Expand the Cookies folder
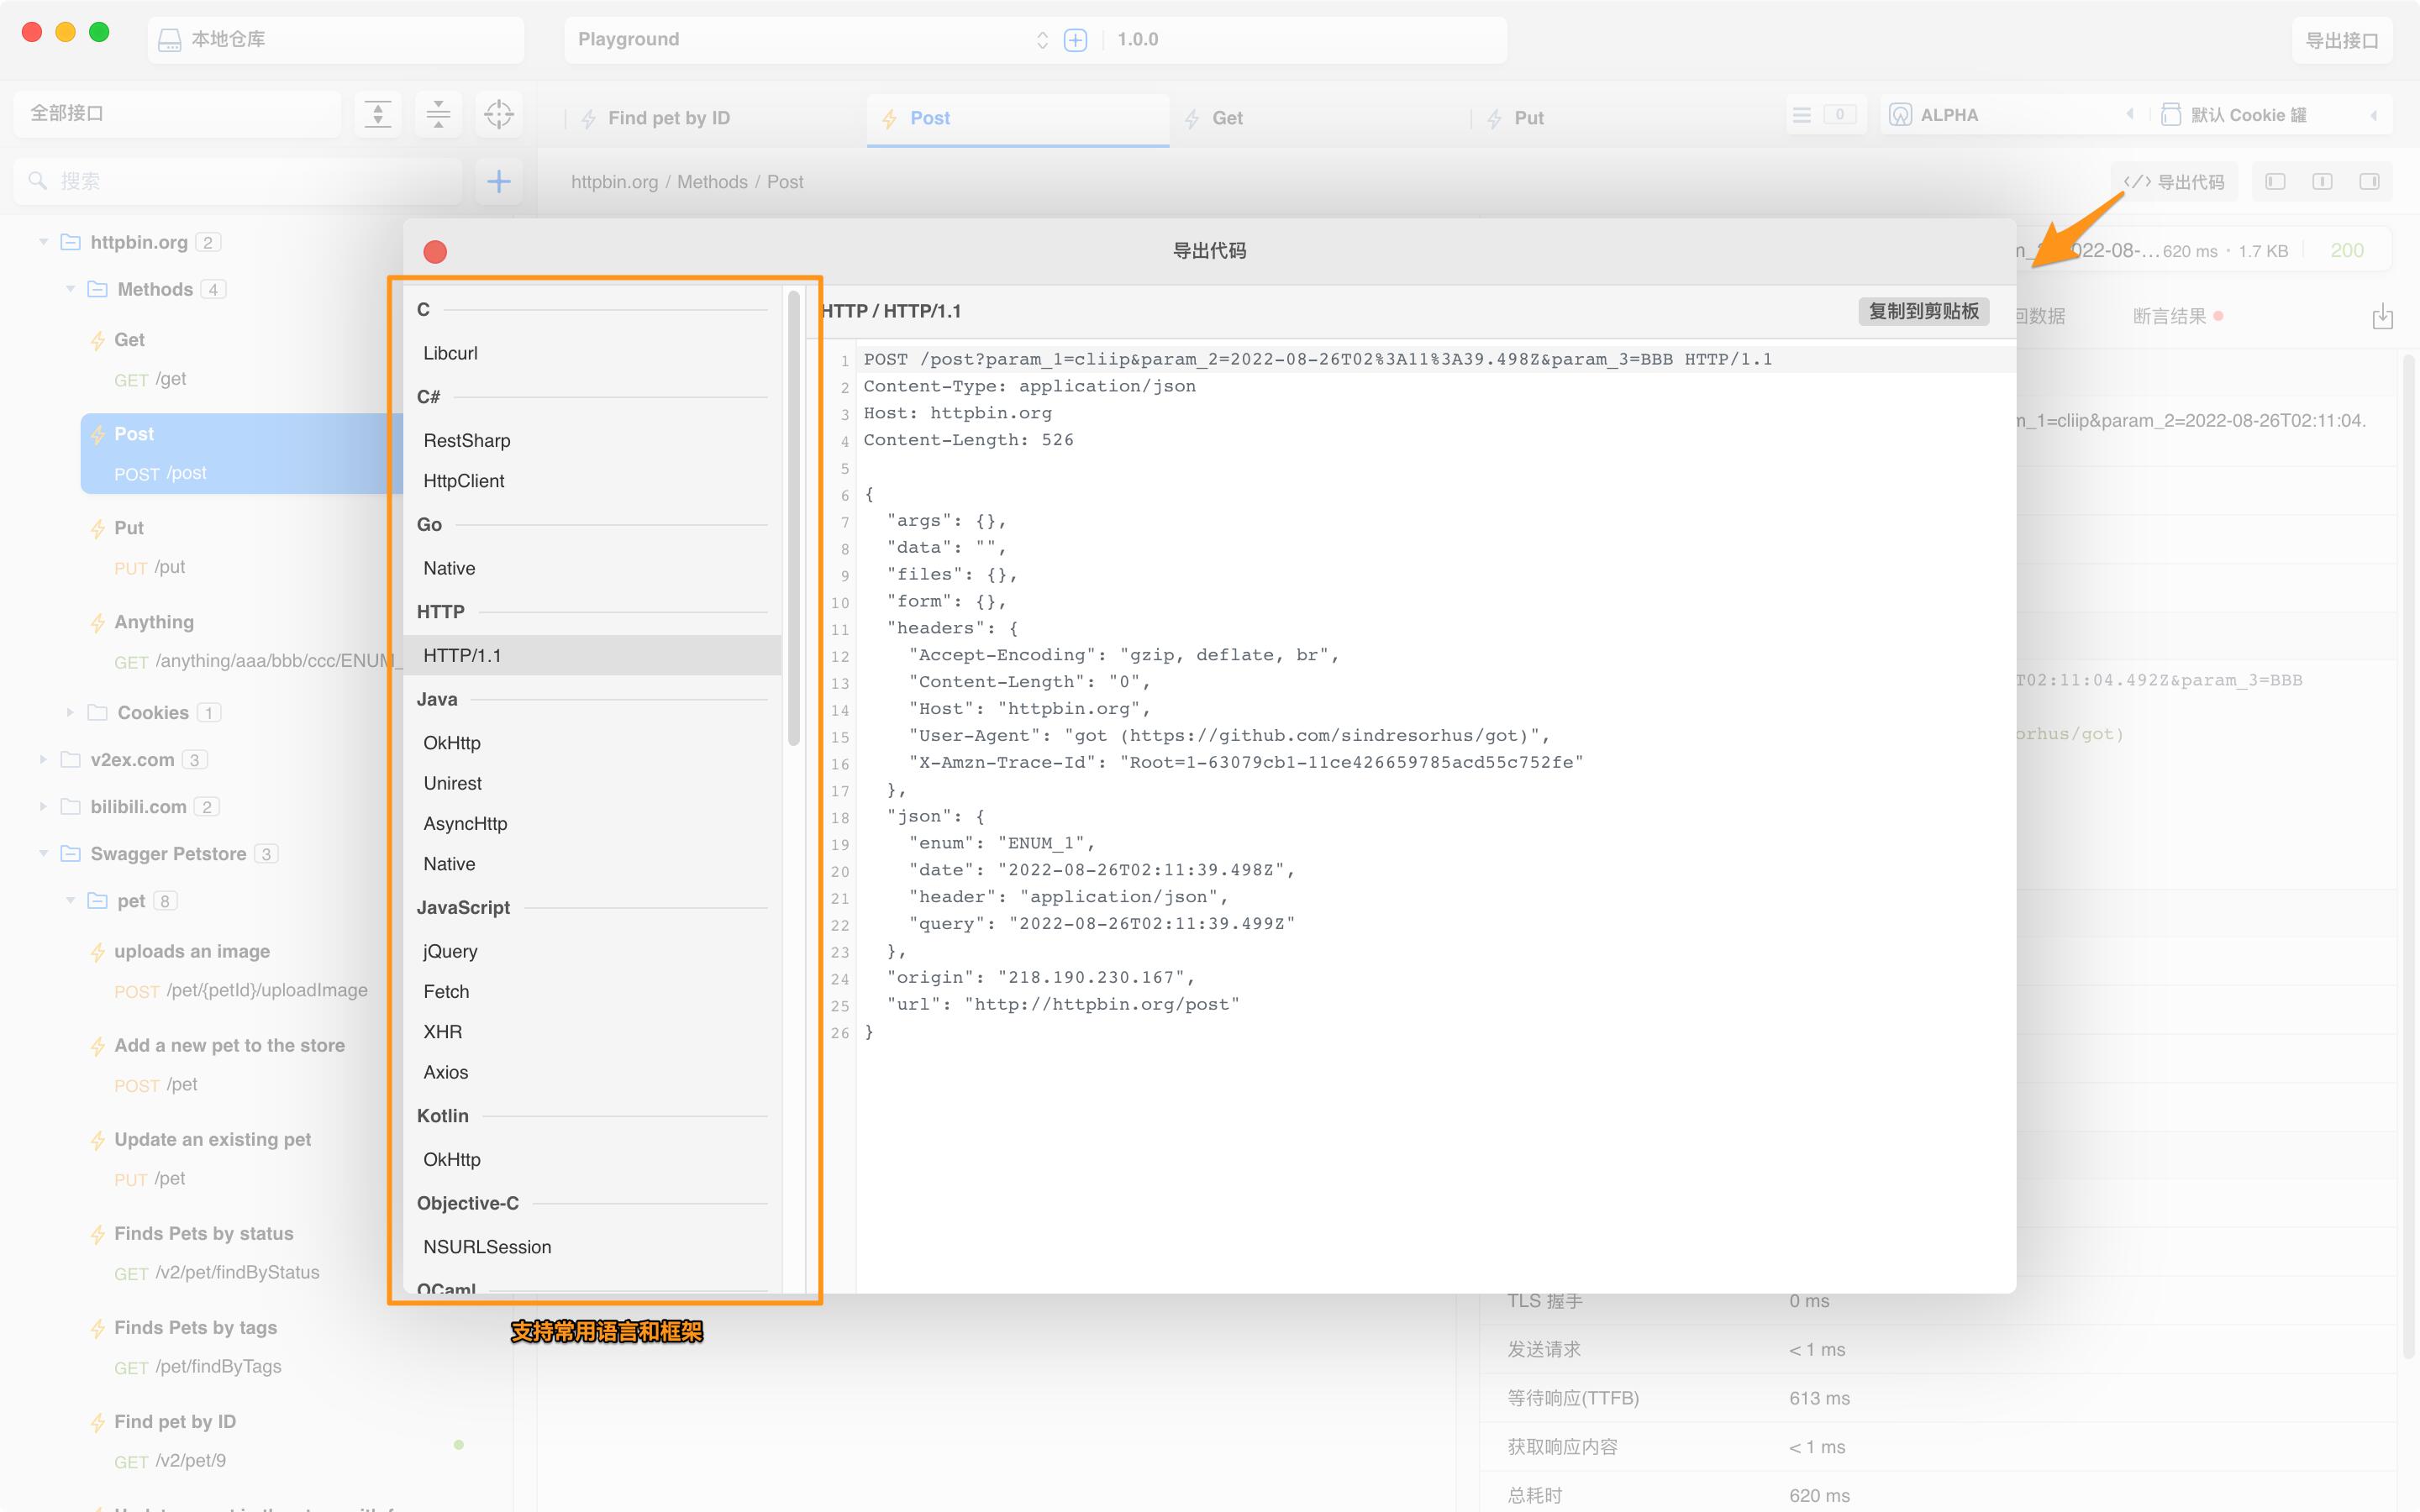 pyautogui.click(x=70, y=713)
